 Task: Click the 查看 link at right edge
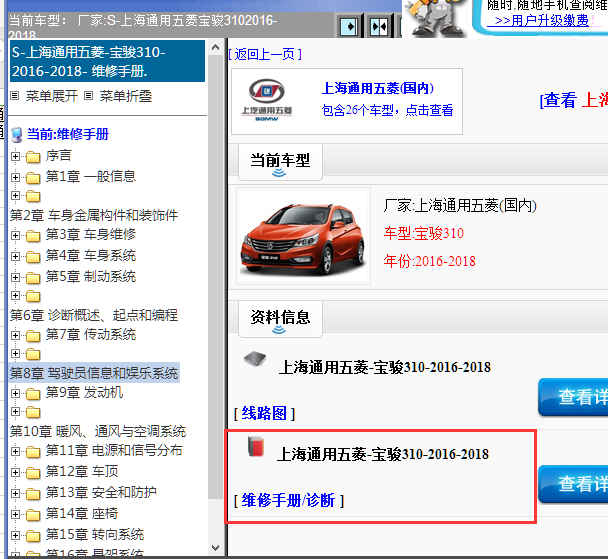[558, 100]
